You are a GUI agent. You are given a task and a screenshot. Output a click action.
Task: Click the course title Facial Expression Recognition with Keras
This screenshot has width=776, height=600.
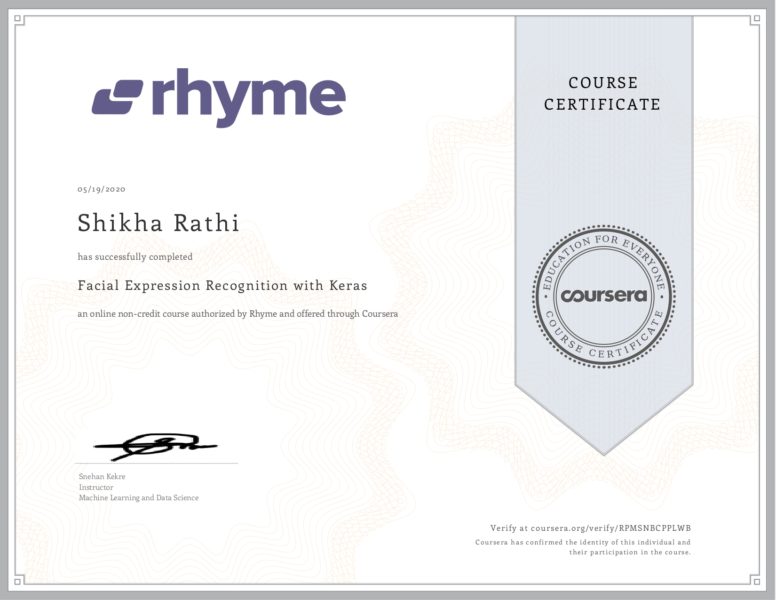(x=222, y=286)
